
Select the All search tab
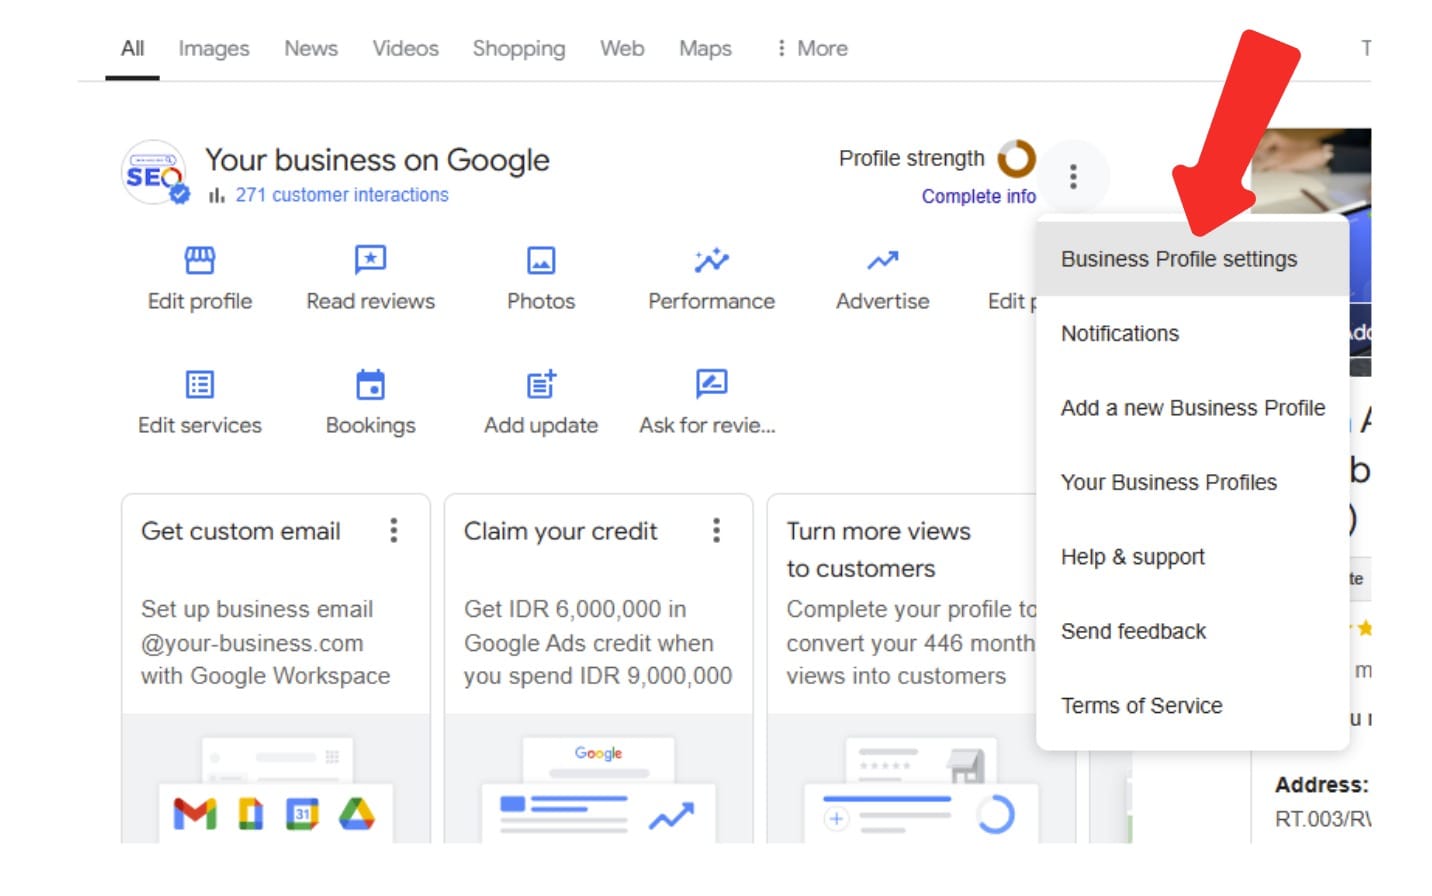(132, 48)
